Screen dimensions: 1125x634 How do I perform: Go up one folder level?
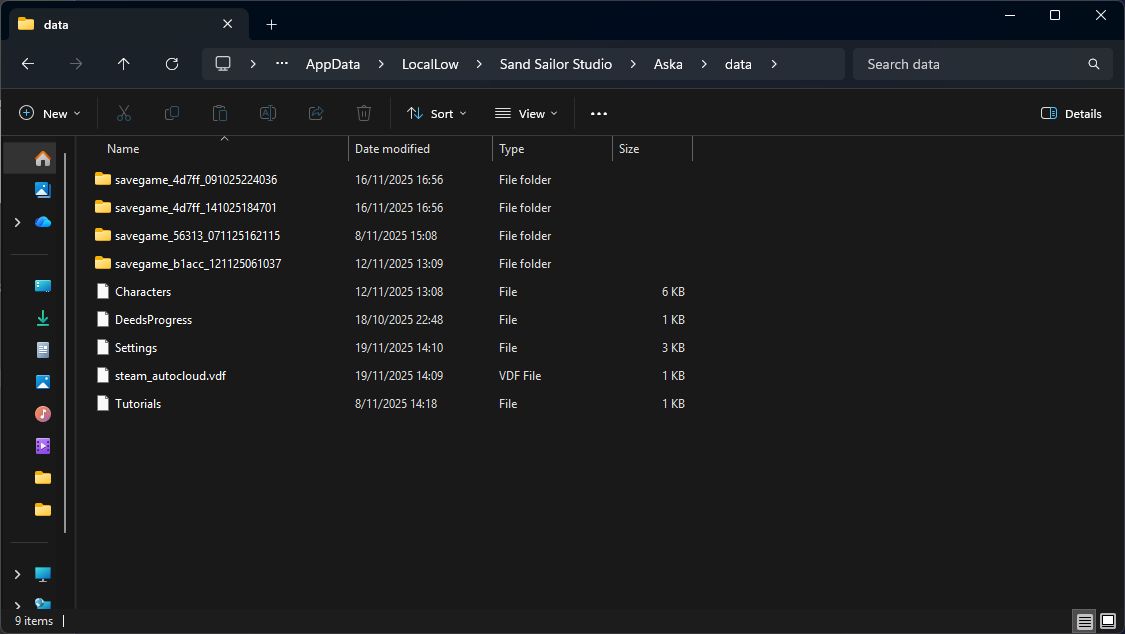[x=124, y=64]
